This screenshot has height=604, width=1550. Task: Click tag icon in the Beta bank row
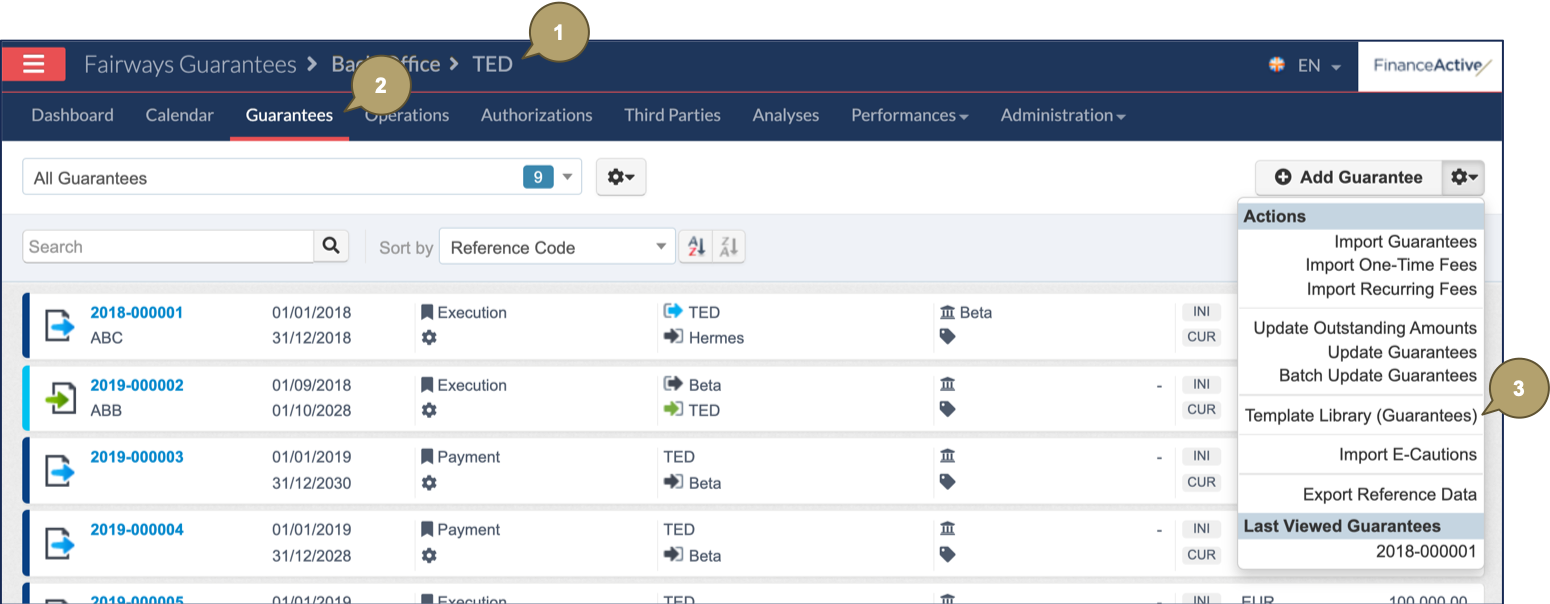[948, 337]
